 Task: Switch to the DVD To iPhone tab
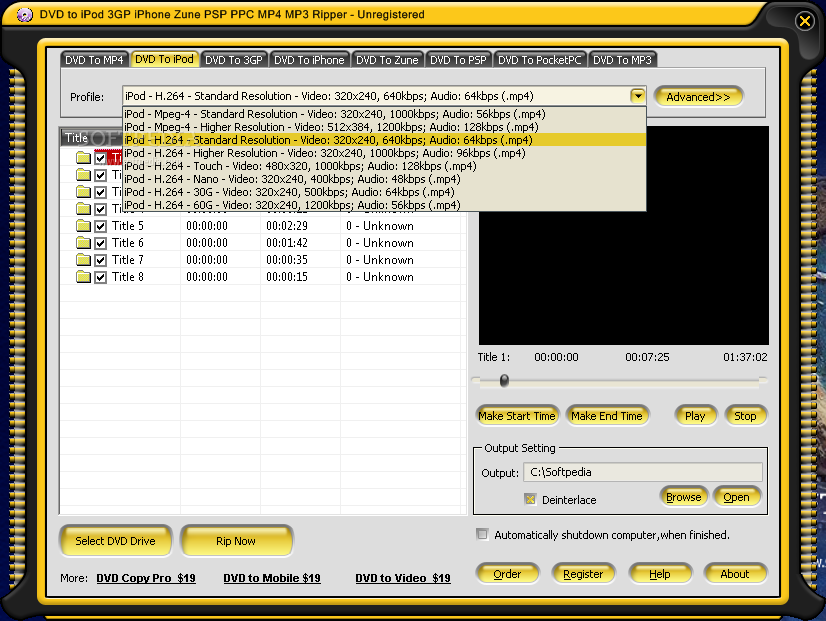pos(309,60)
